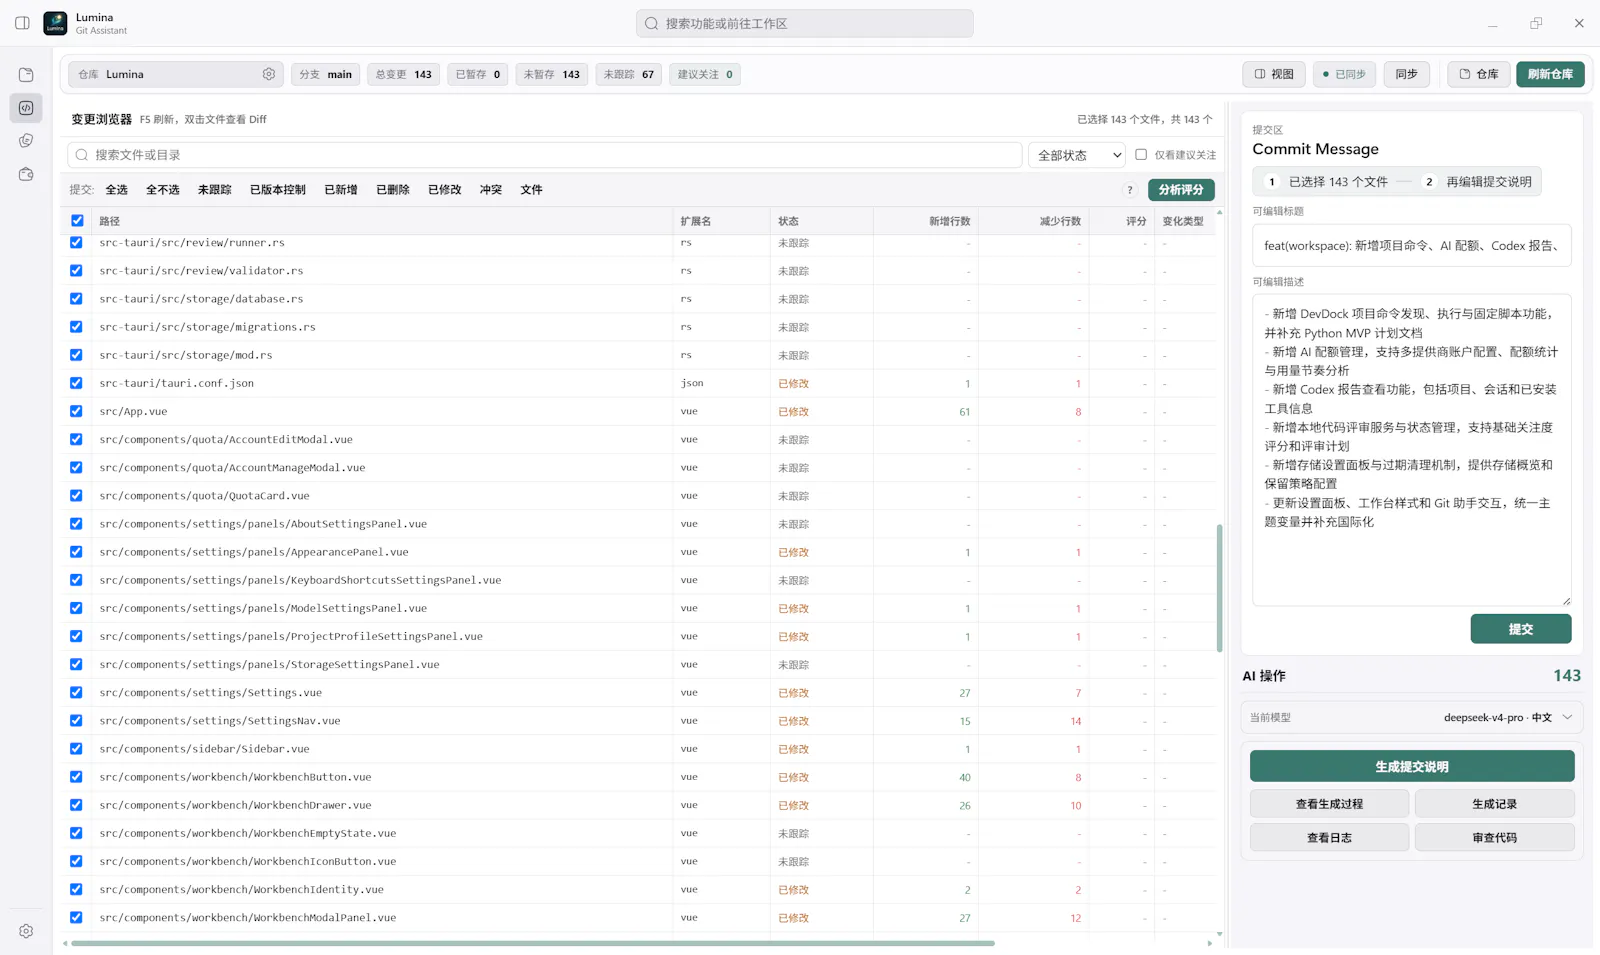Screen dimensions: 1600x955
Task: Click vertical scrollbar of file list
Action: (x=1219, y=588)
